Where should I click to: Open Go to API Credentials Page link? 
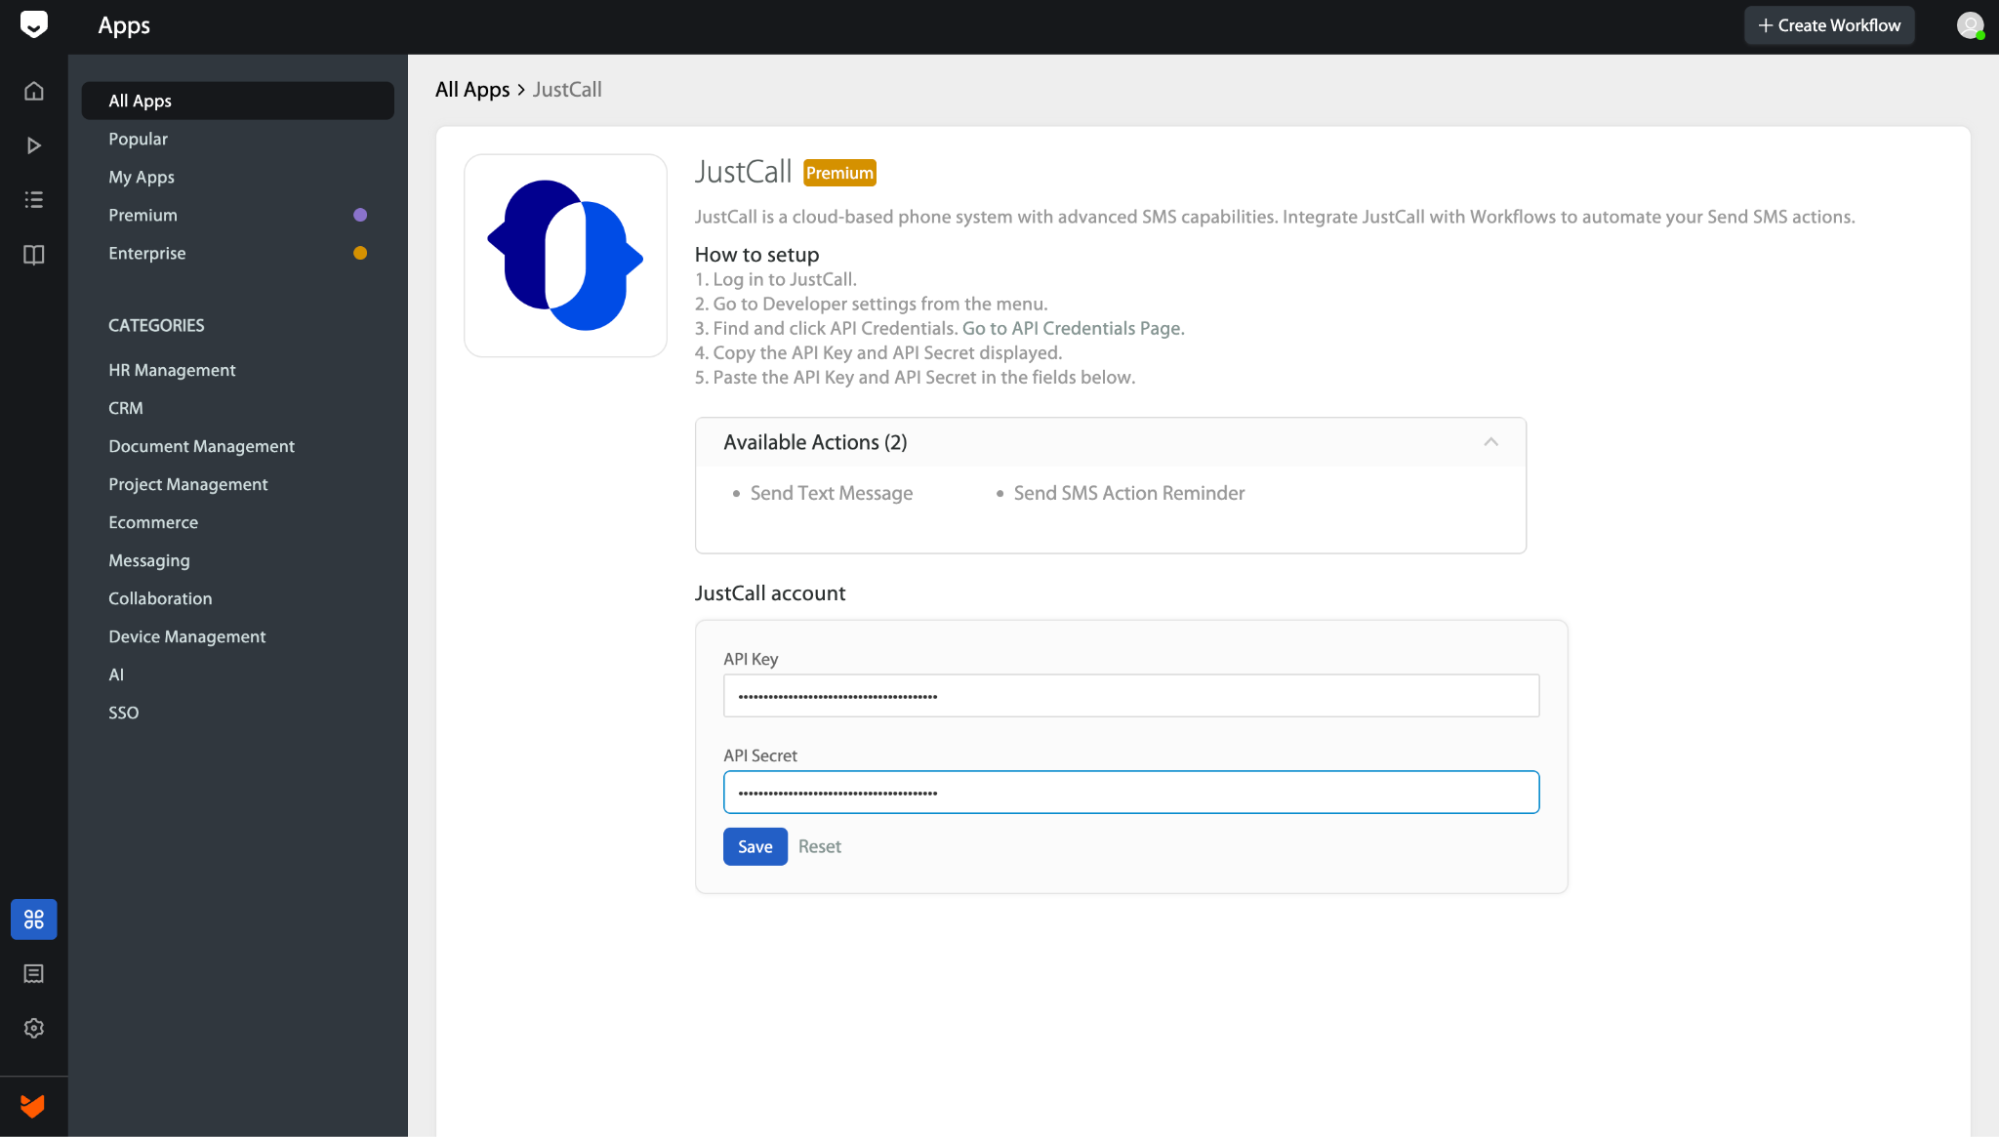(x=1073, y=329)
